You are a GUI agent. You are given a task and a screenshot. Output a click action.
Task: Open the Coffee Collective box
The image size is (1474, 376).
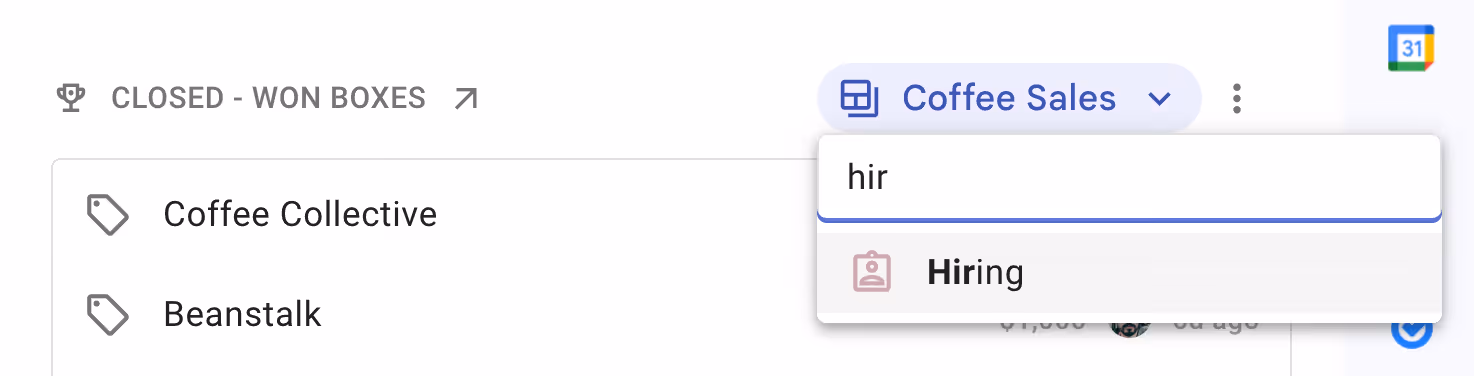[x=300, y=214]
